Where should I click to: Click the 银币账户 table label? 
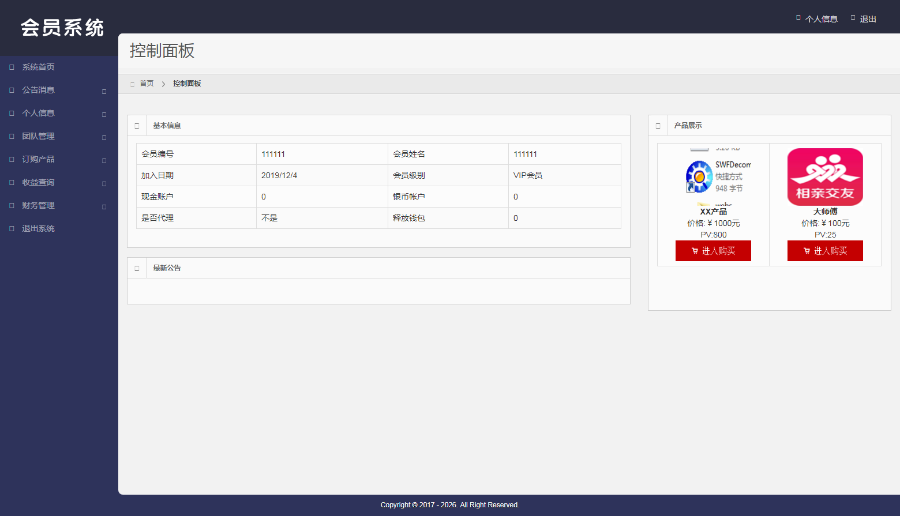(409, 196)
